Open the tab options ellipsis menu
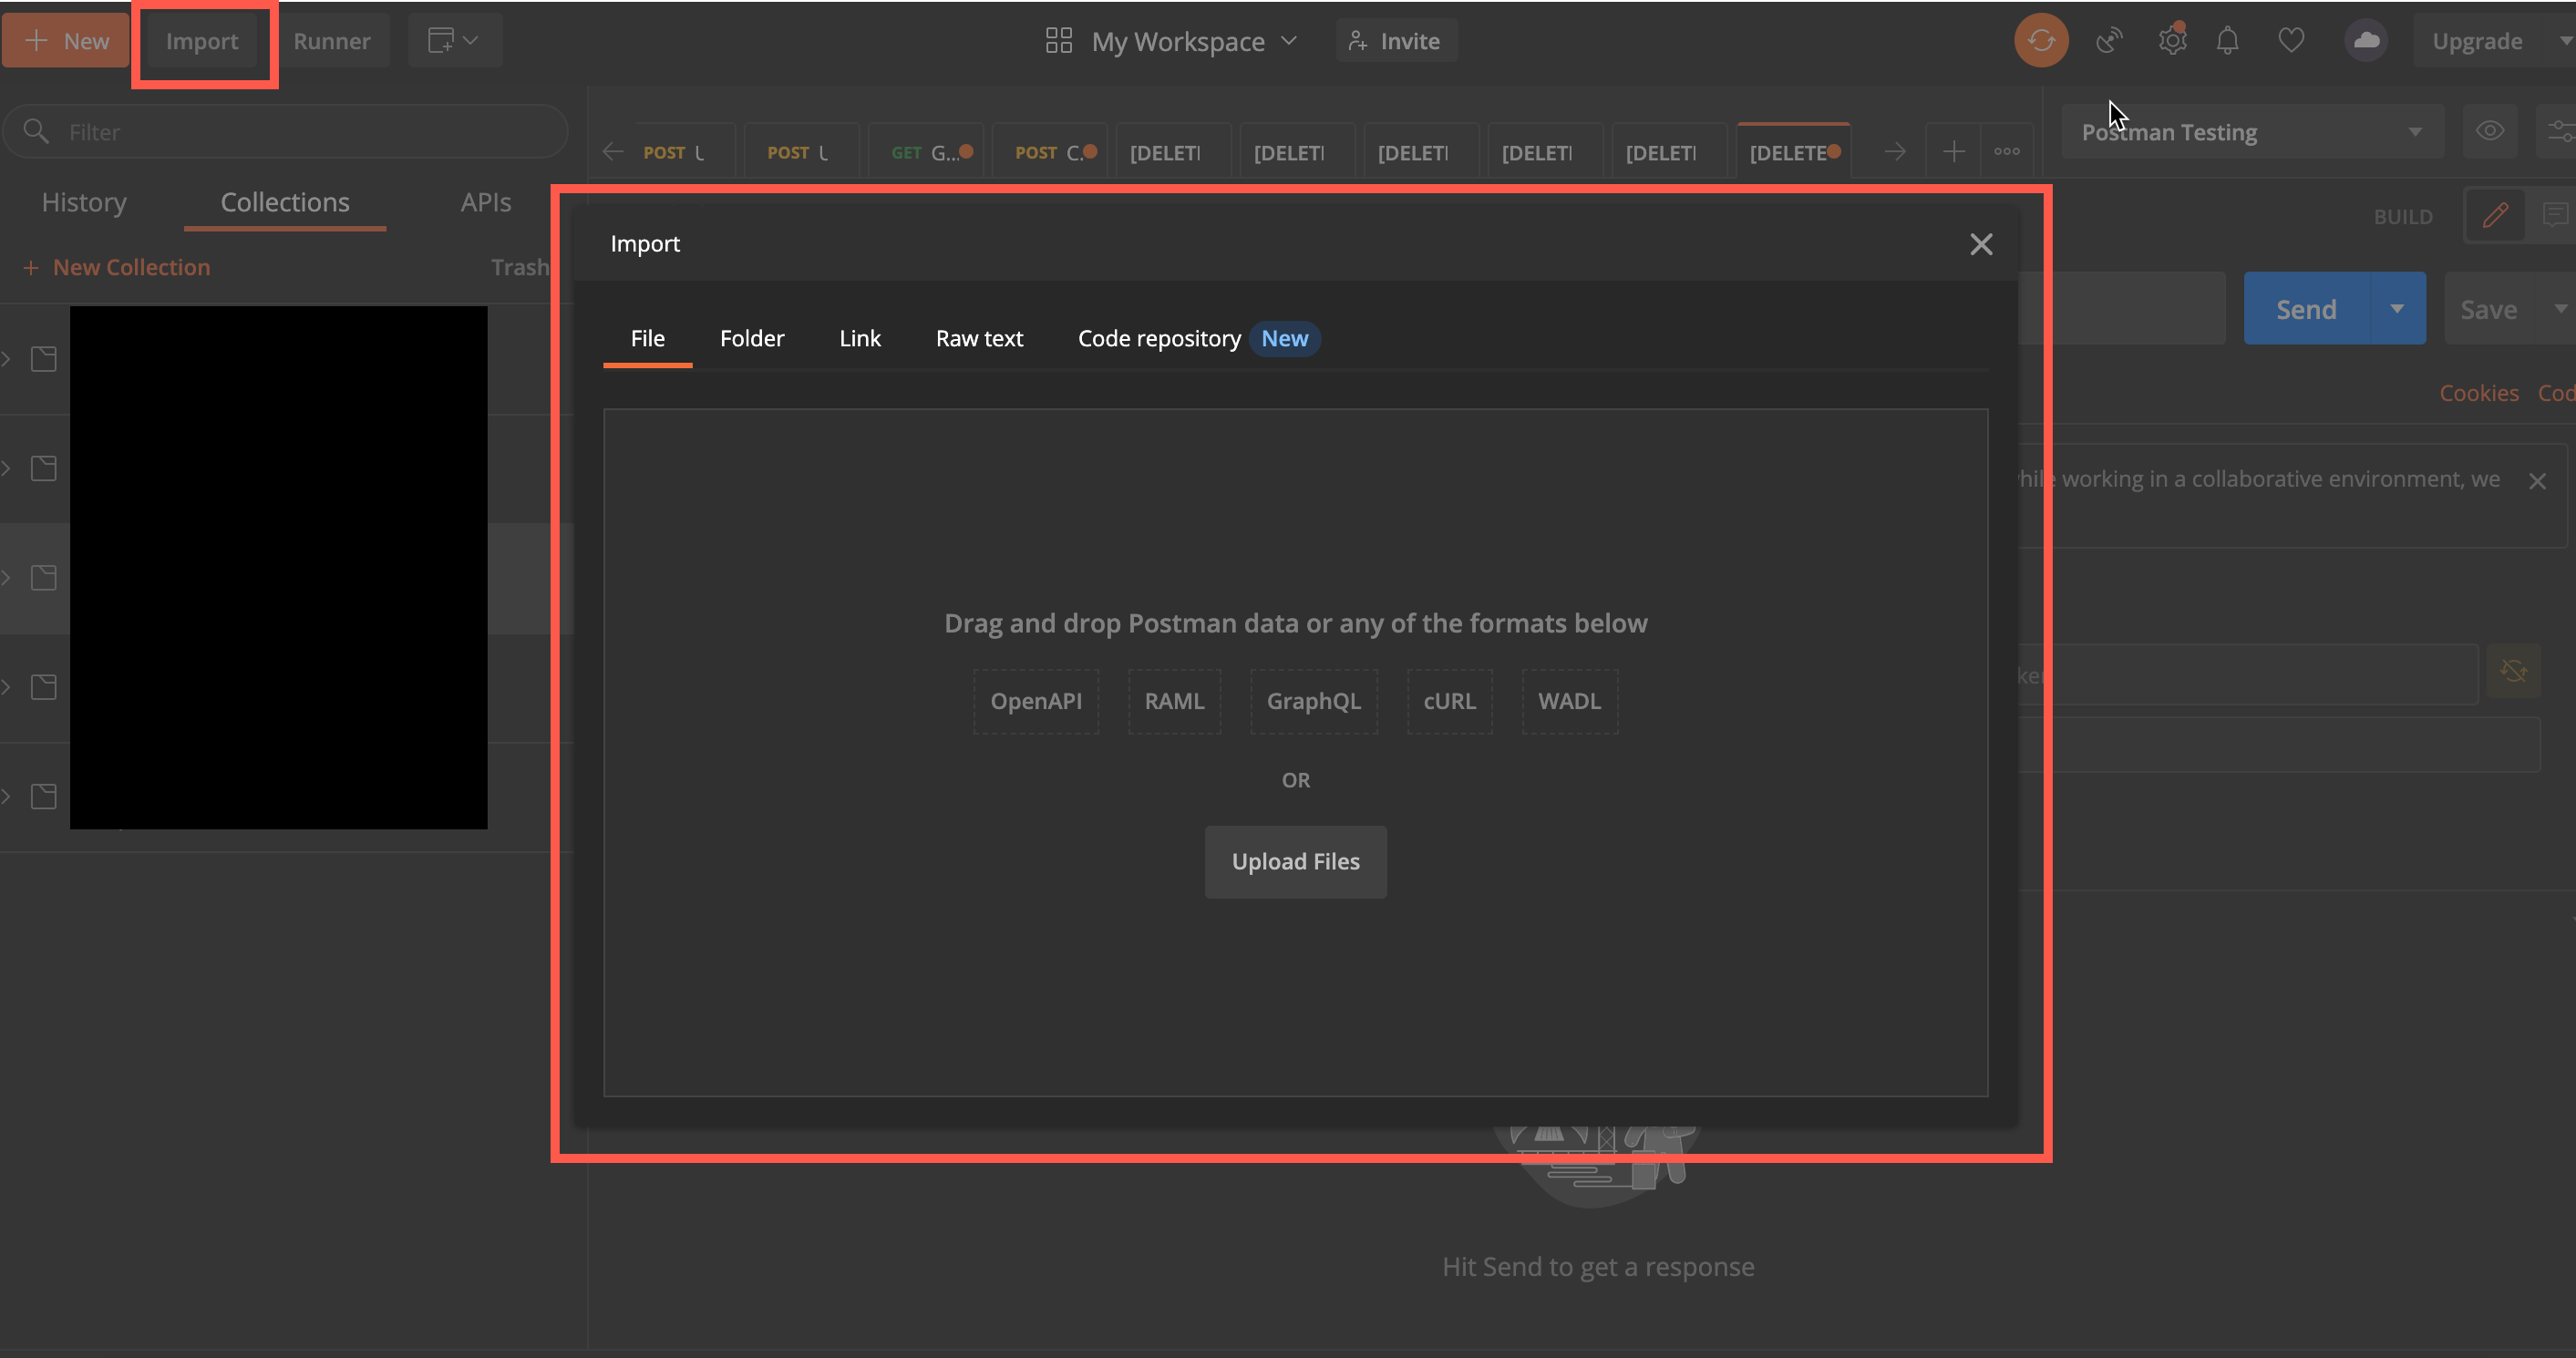The width and height of the screenshot is (2576, 1358). pyautogui.click(x=2007, y=152)
